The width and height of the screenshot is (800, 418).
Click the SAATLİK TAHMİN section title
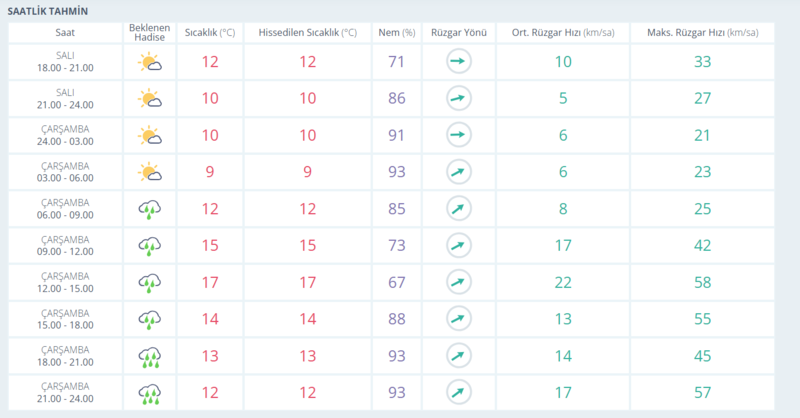pyautogui.click(x=48, y=10)
